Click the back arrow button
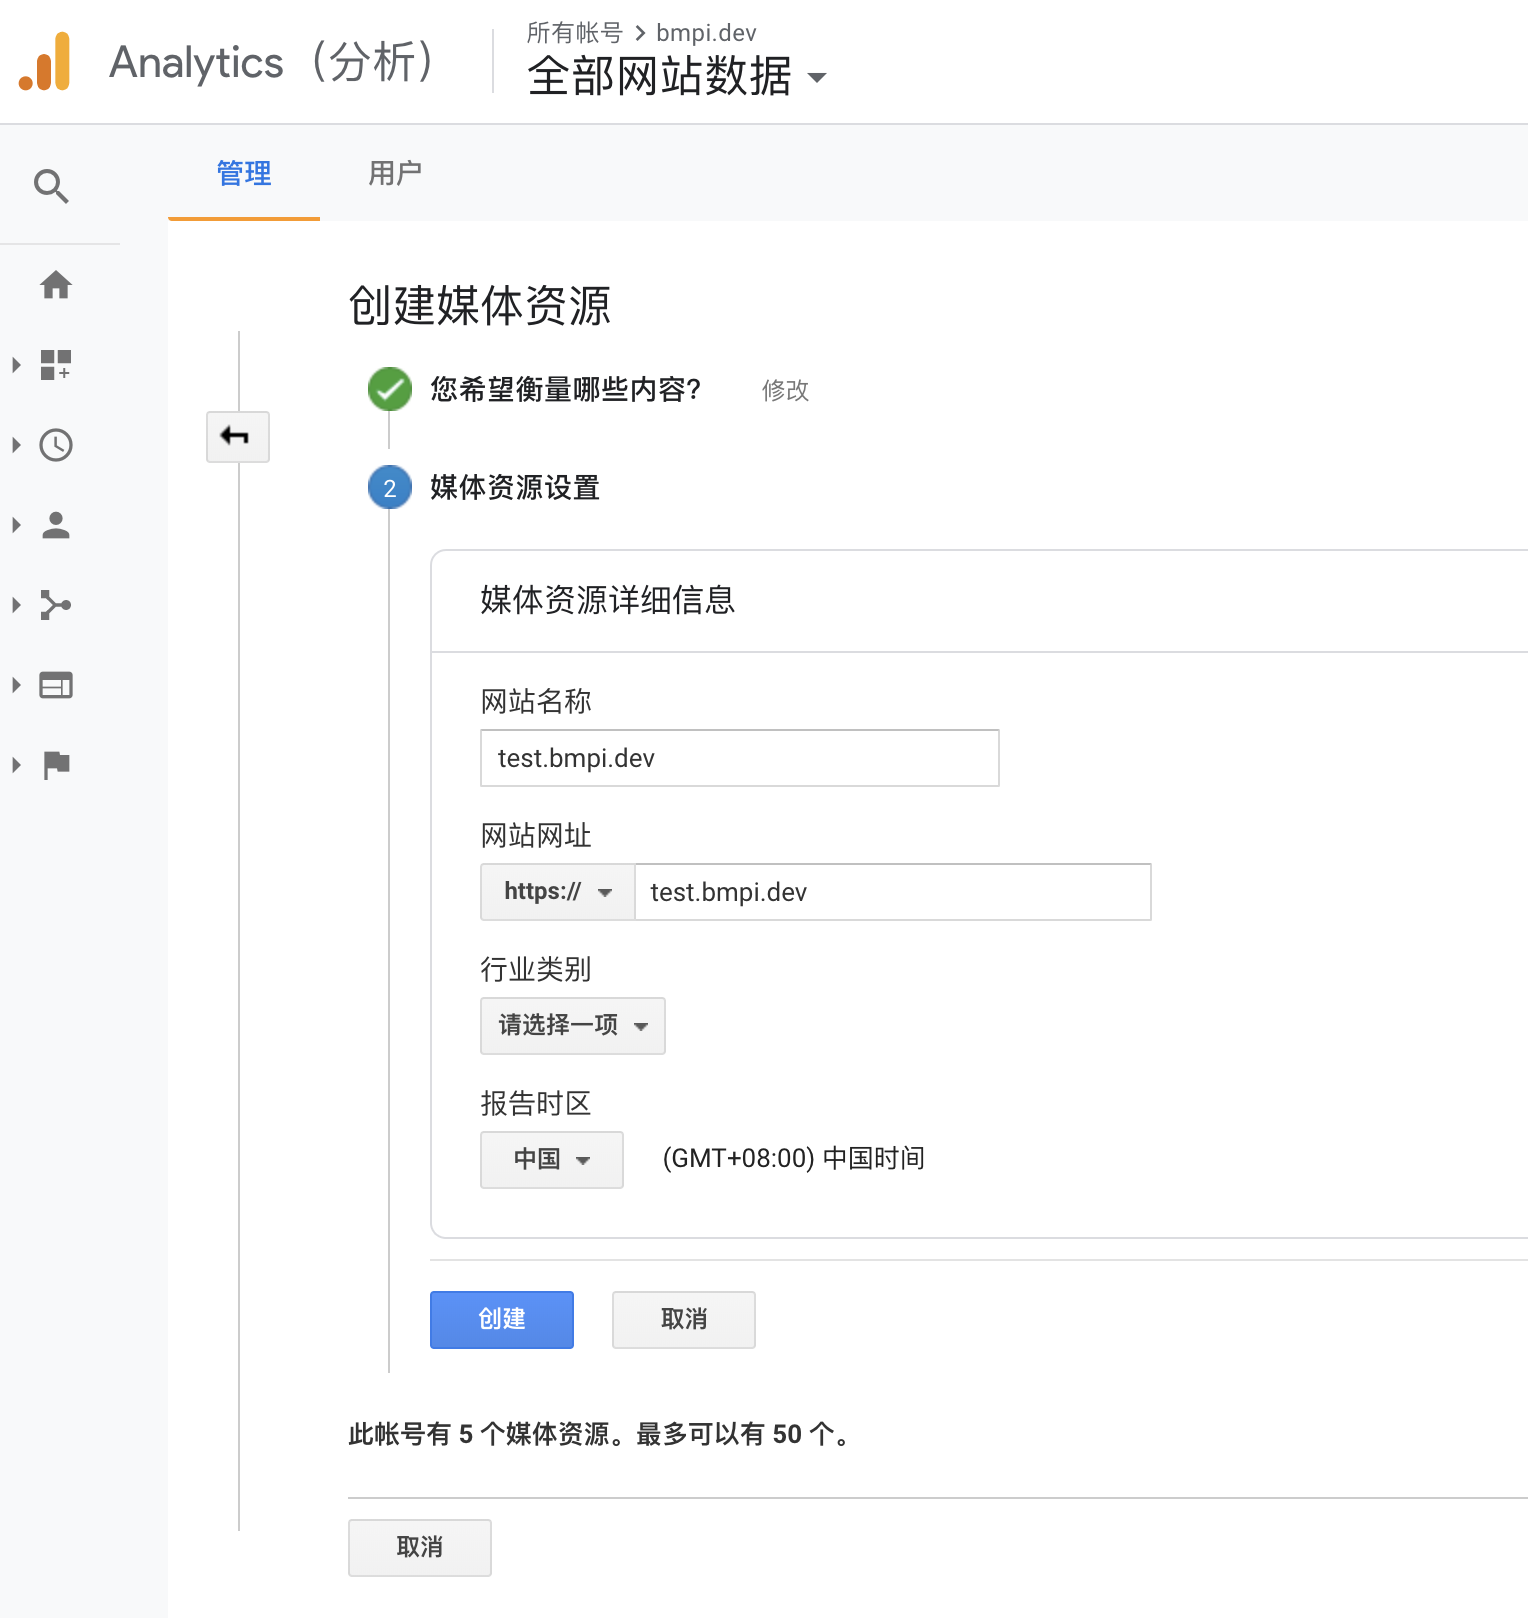 point(237,436)
